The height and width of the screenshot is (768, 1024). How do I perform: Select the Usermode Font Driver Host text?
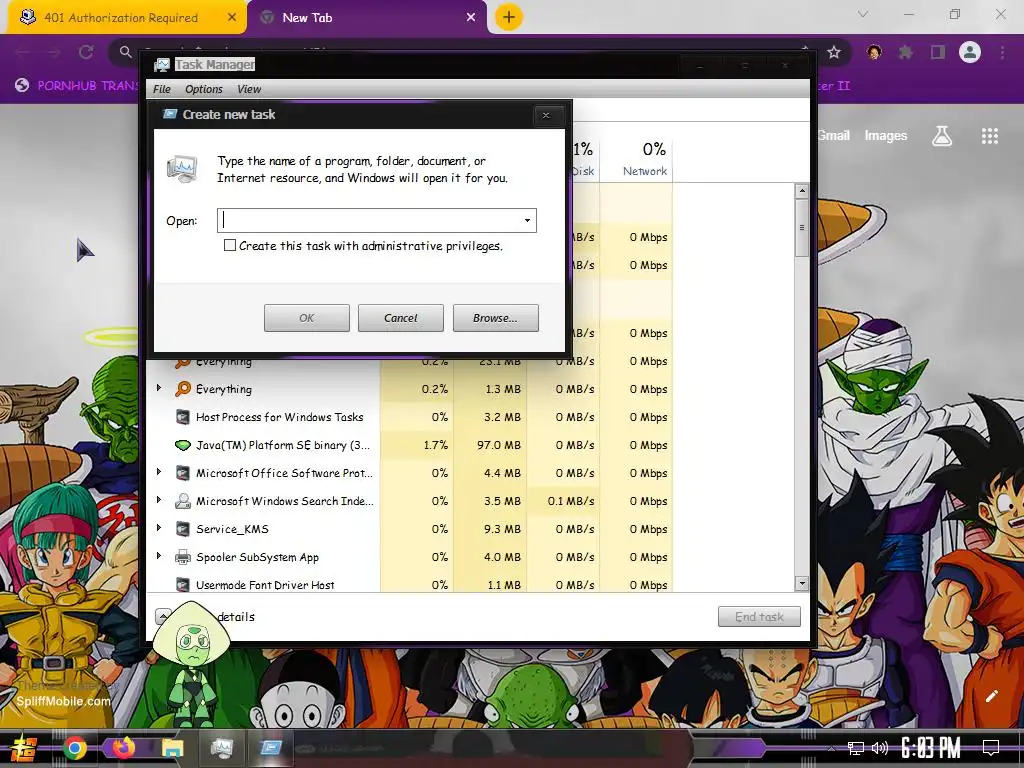pyautogui.click(x=265, y=584)
